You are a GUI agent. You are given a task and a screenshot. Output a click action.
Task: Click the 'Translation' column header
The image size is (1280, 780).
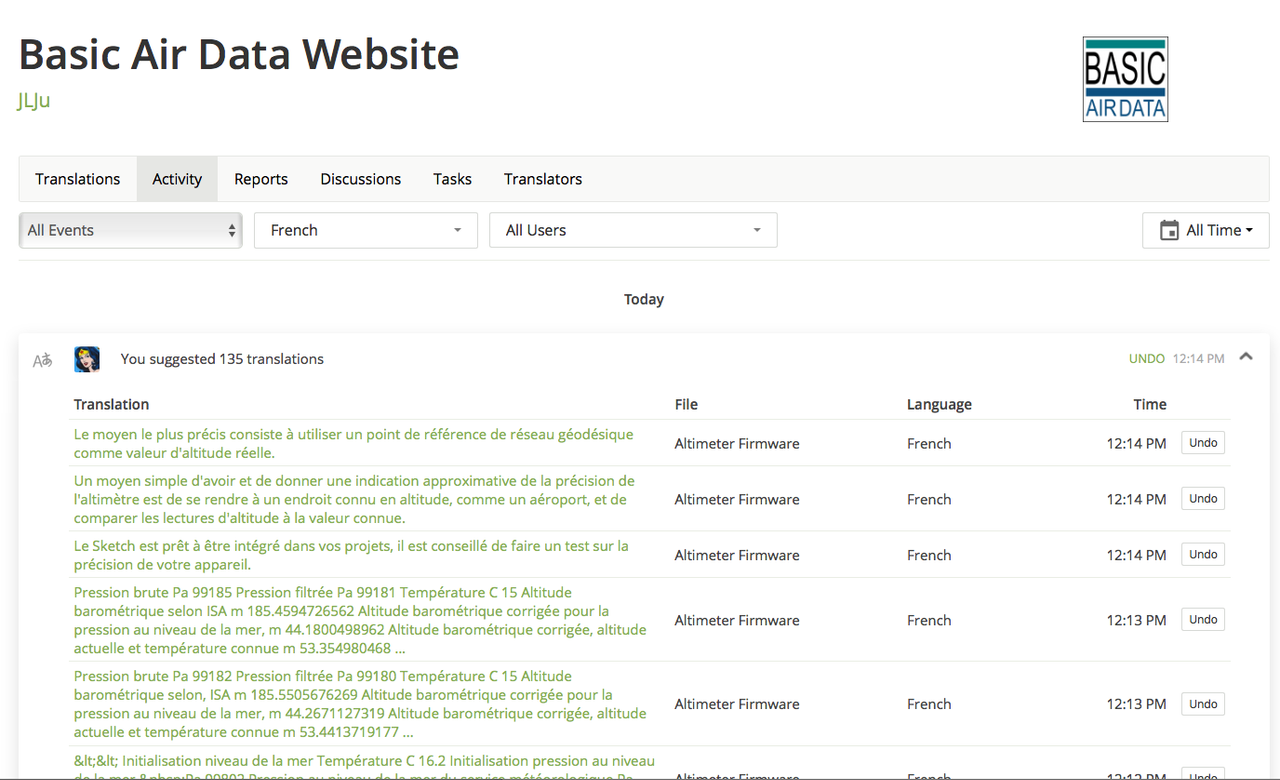click(x=111, y=404)
